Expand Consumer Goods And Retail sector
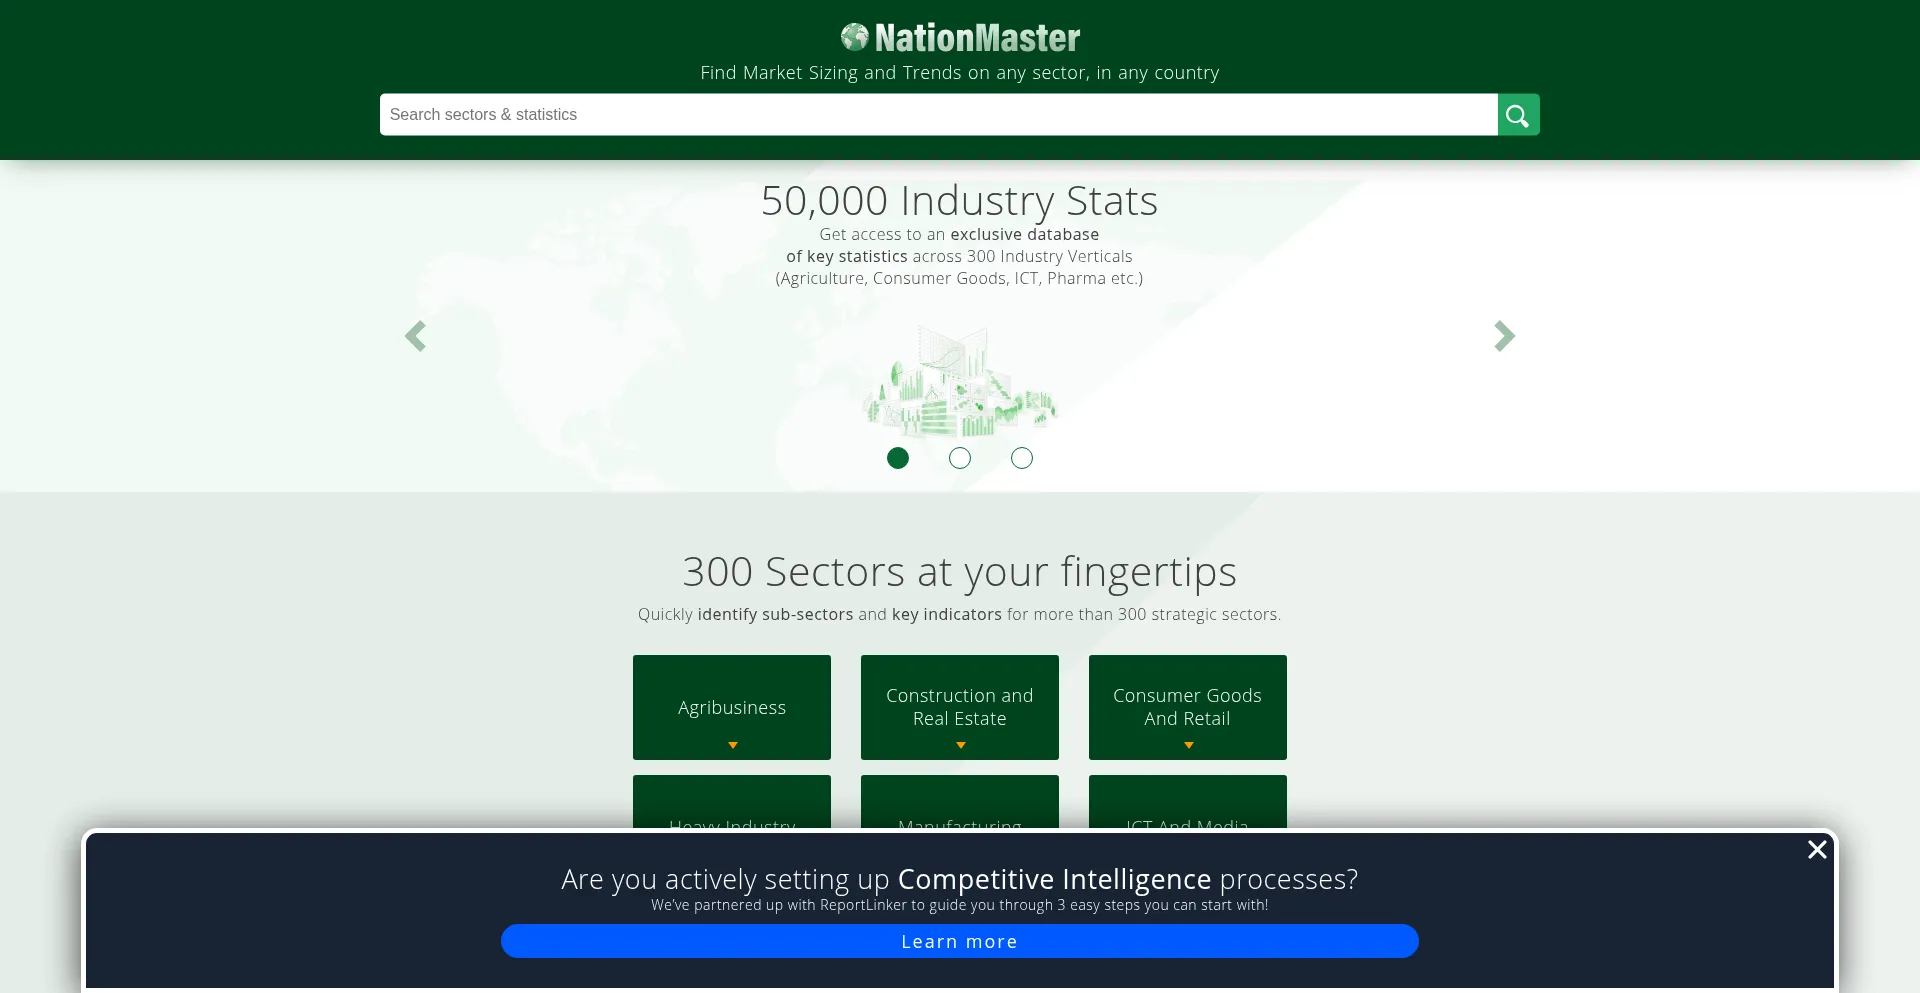The width and height of the screenshot is (1920, 993). (1188, 706)
